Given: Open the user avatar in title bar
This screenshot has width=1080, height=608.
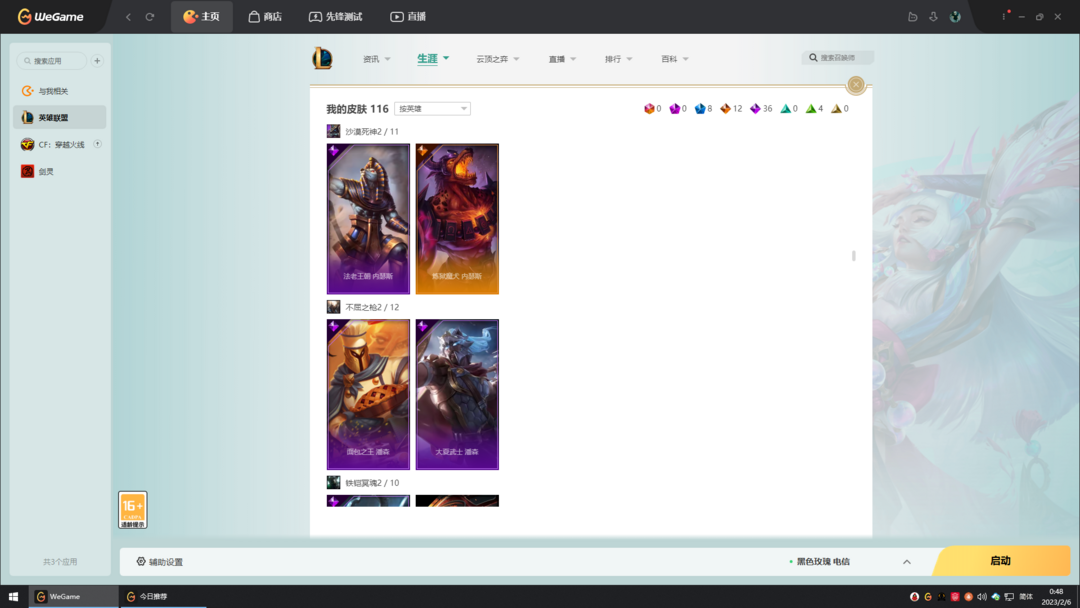Looking at the screenshot, I should 955,17.
